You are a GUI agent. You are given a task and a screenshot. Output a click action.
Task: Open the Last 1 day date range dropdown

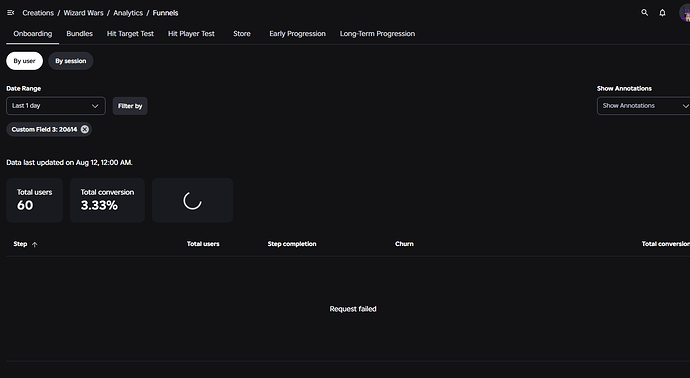click(x=56, y=106)
